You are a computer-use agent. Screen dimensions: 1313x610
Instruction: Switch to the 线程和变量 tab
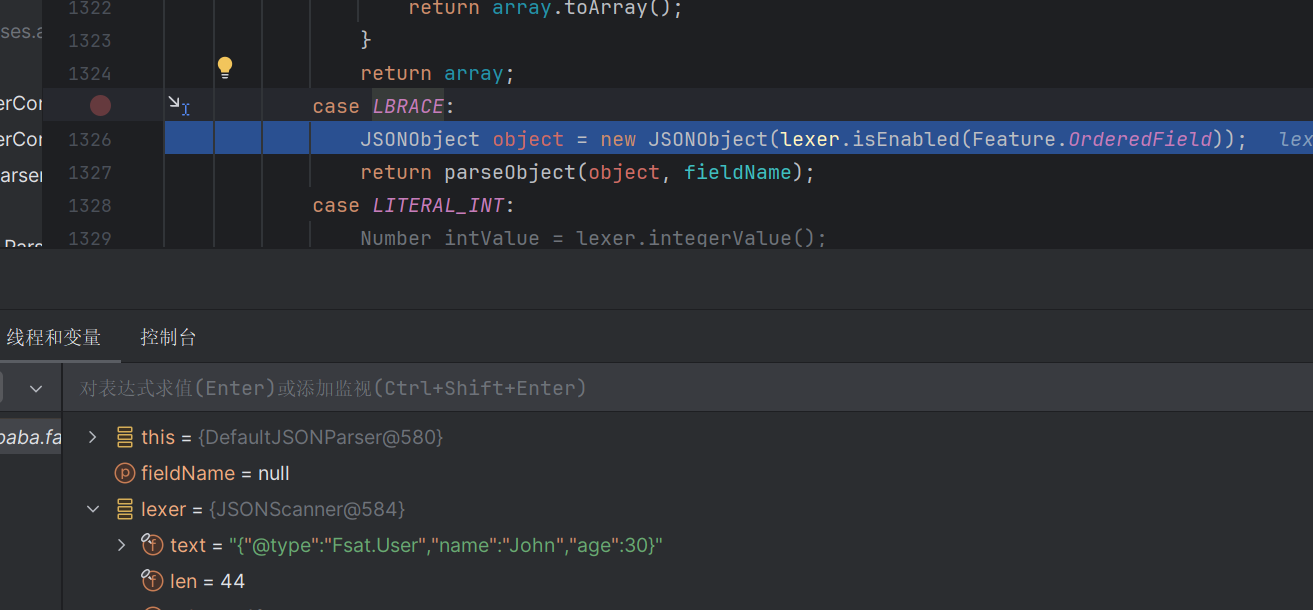tap(54, 338)
